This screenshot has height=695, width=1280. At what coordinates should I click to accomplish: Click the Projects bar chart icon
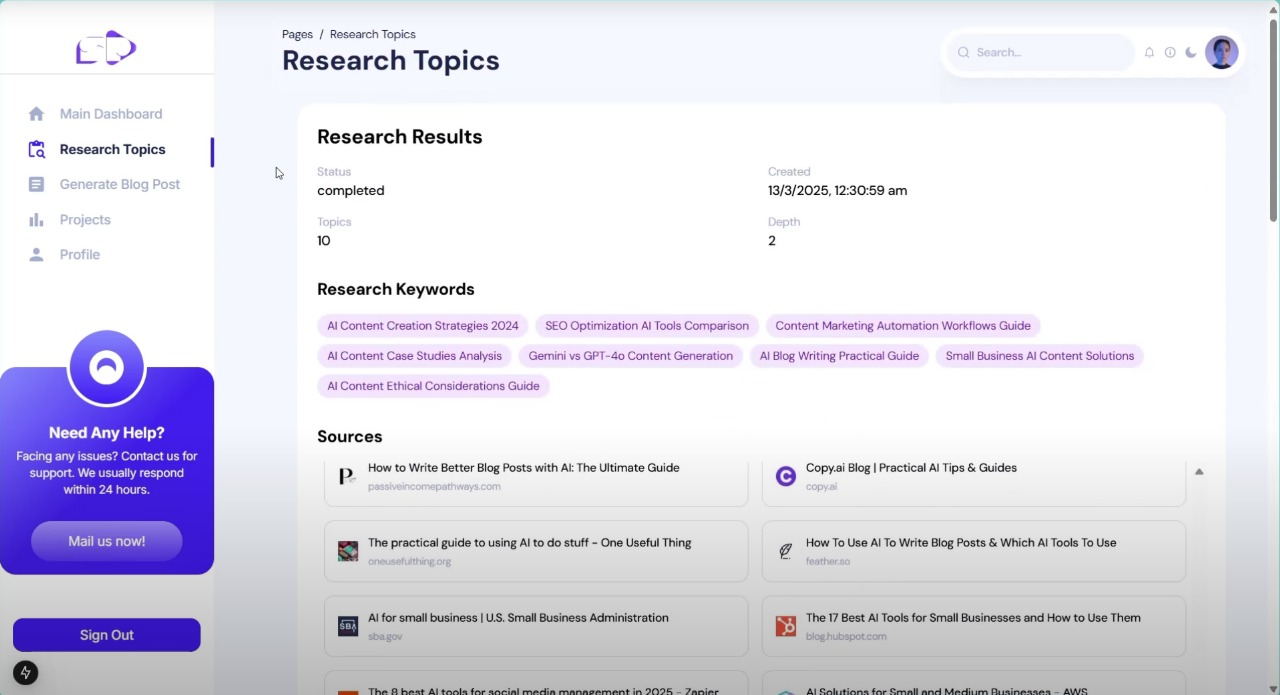(x=37, y=219)
